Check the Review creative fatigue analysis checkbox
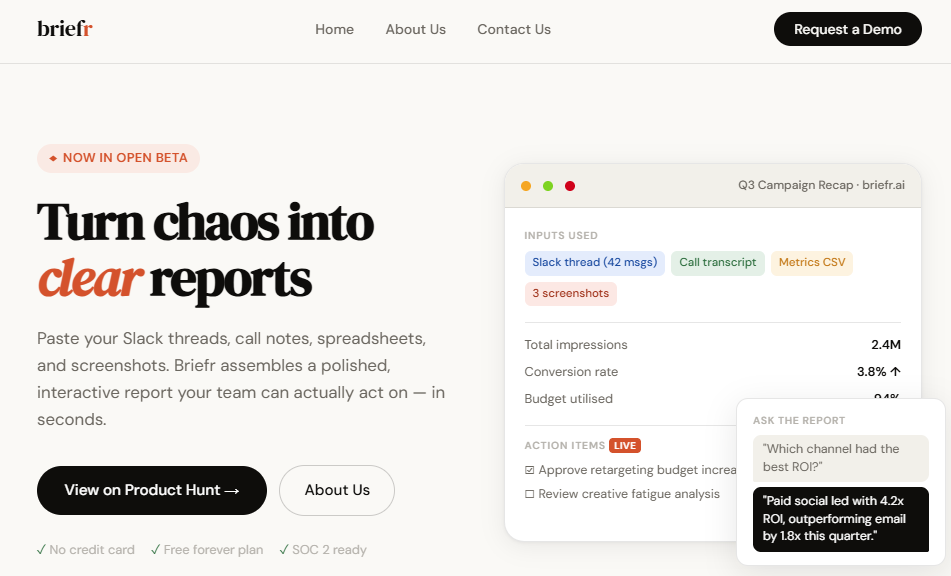This screenshot has width=951, height=576. point(529,494)
